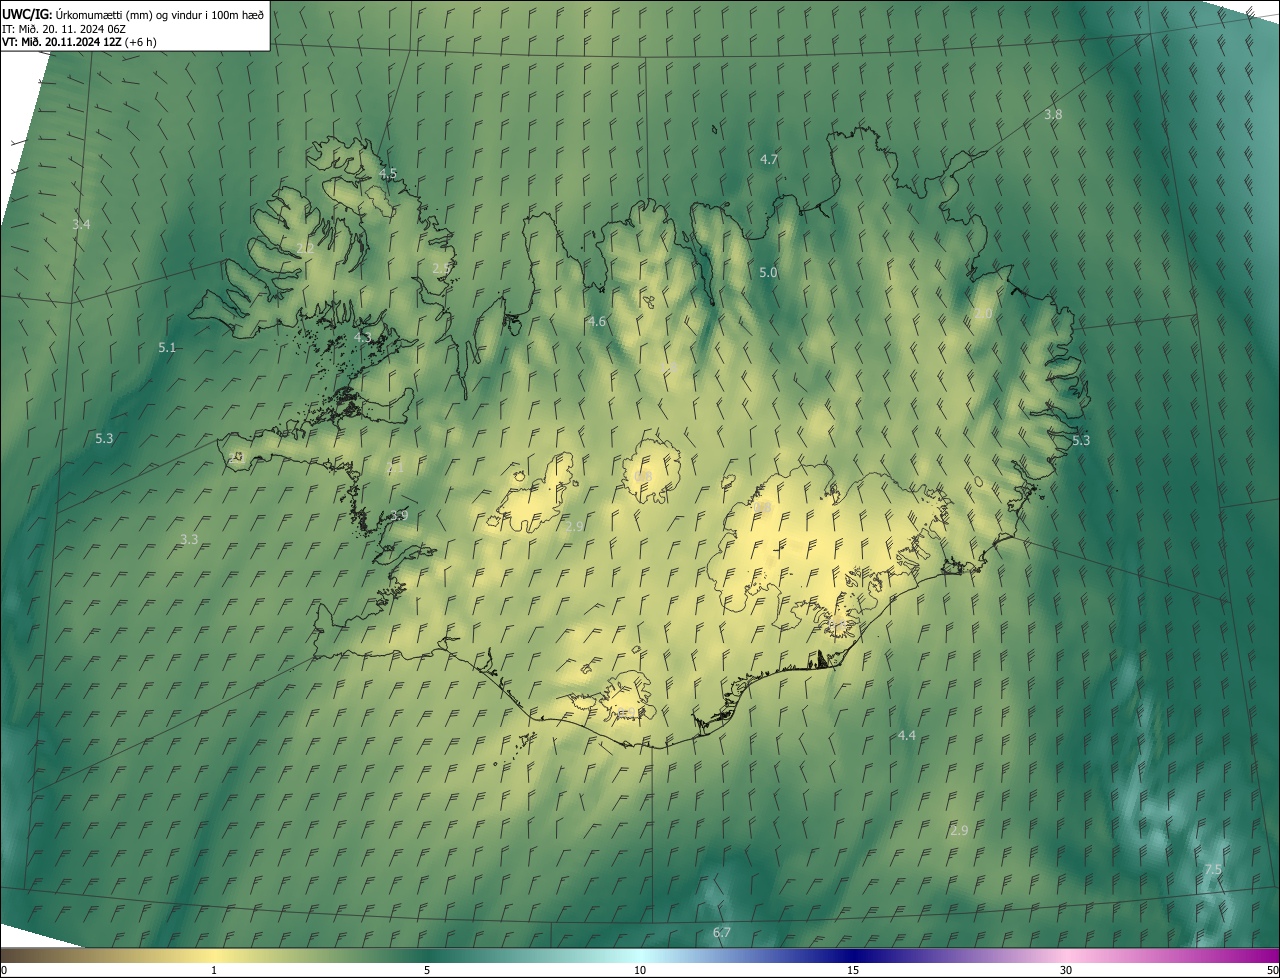Click the 6.7 value label
1280x978 pixels.
pos(722,933)
